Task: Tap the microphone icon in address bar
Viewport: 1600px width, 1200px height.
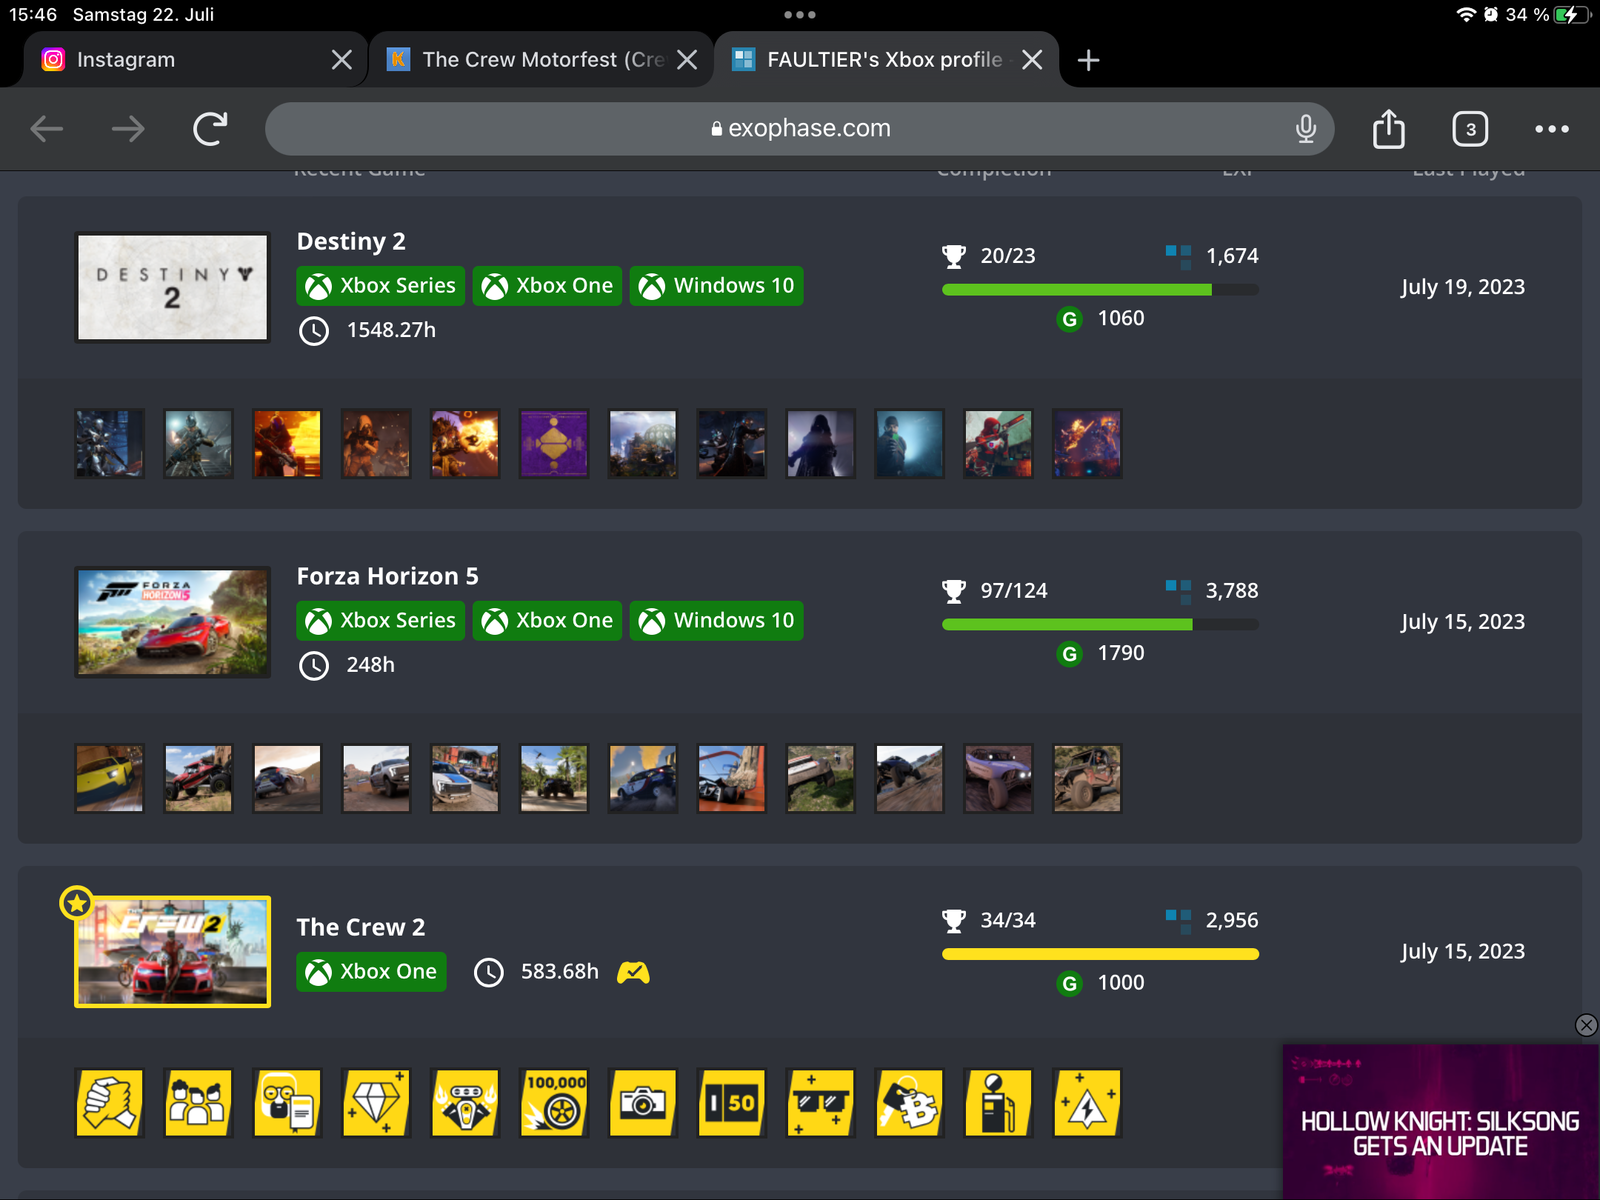Action: (1305, 128)
